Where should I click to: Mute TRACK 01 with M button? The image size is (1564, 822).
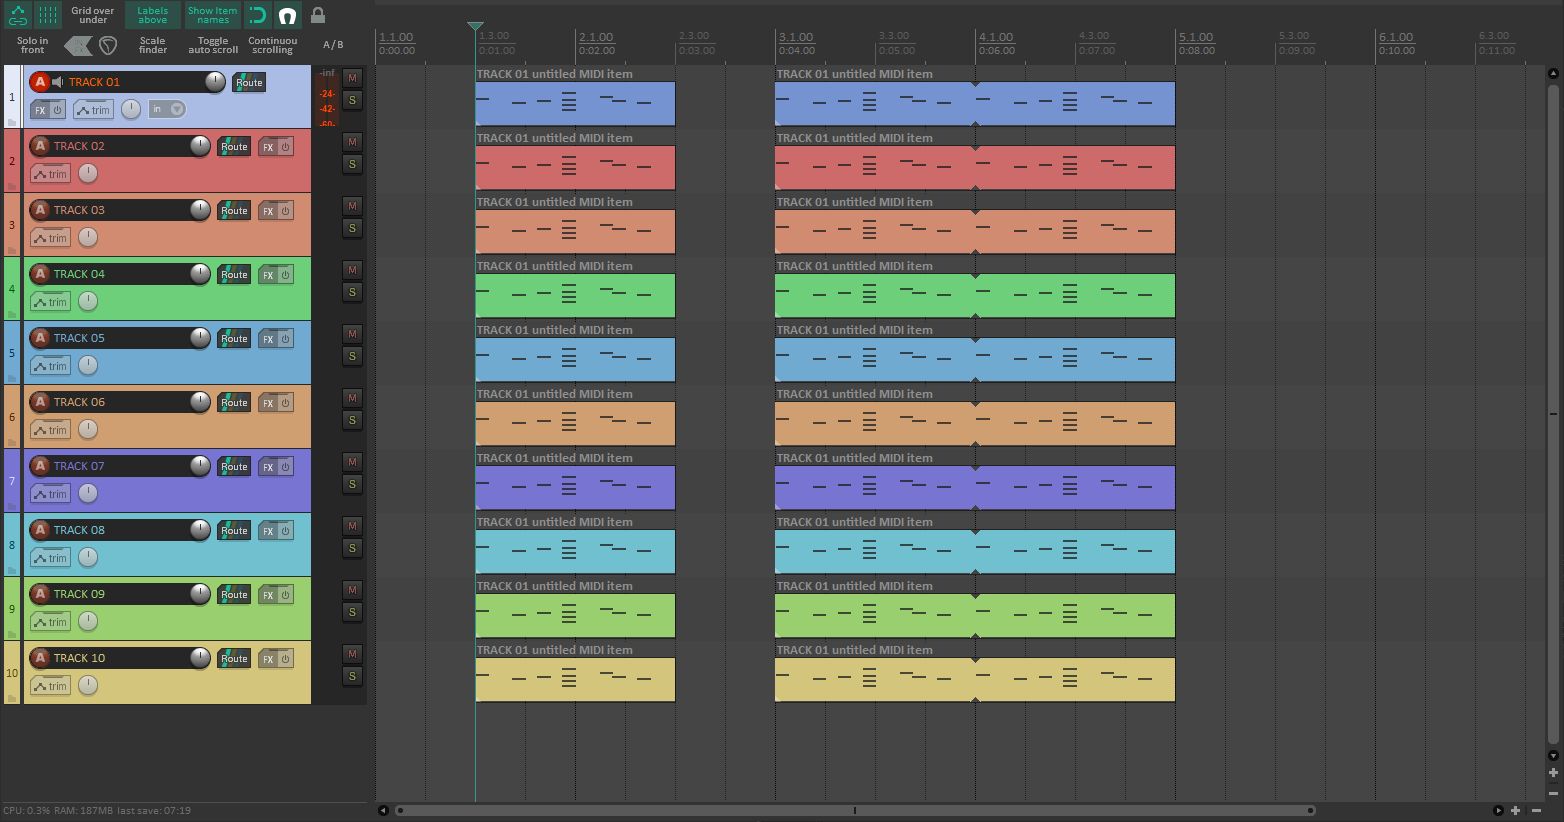352,78
